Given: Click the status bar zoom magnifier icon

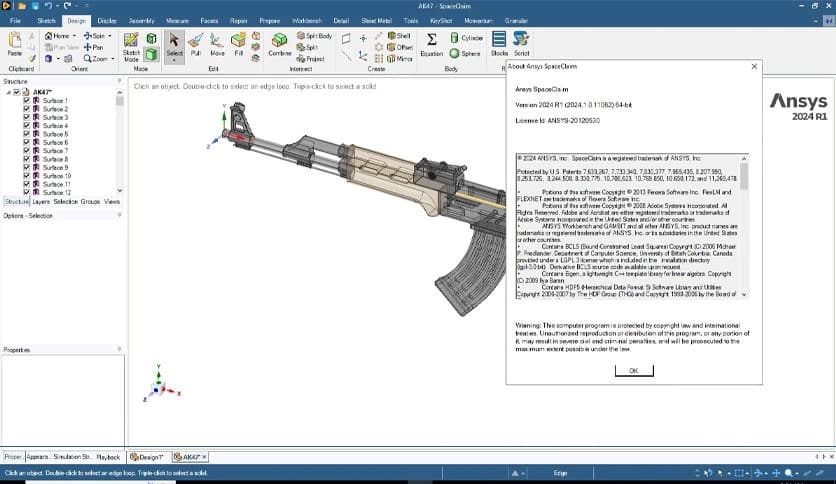Looking at the screenshot, I should [x=789, y=473].
